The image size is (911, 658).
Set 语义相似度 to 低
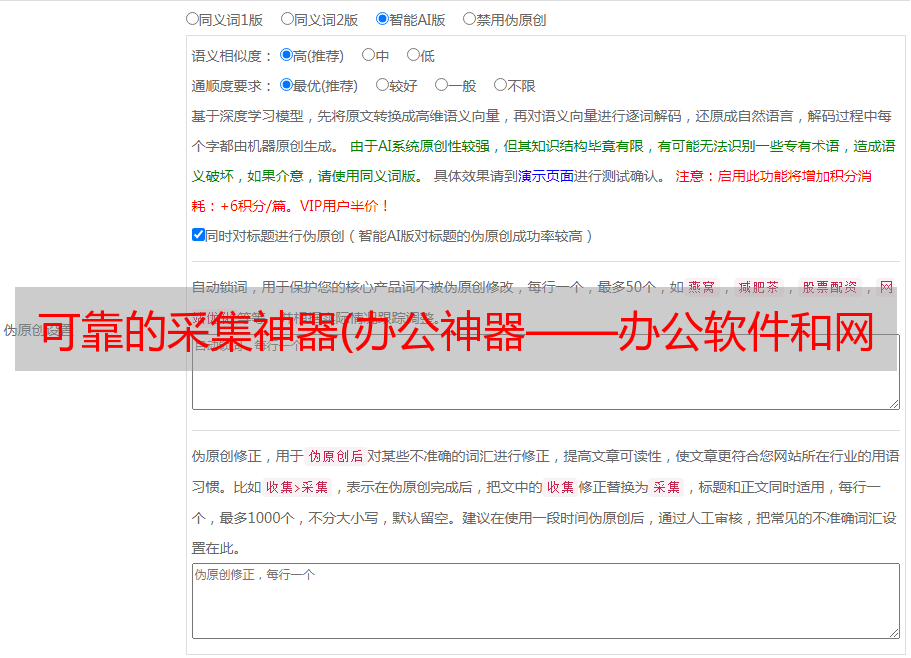pyautogui.click(x=413, y=56)
